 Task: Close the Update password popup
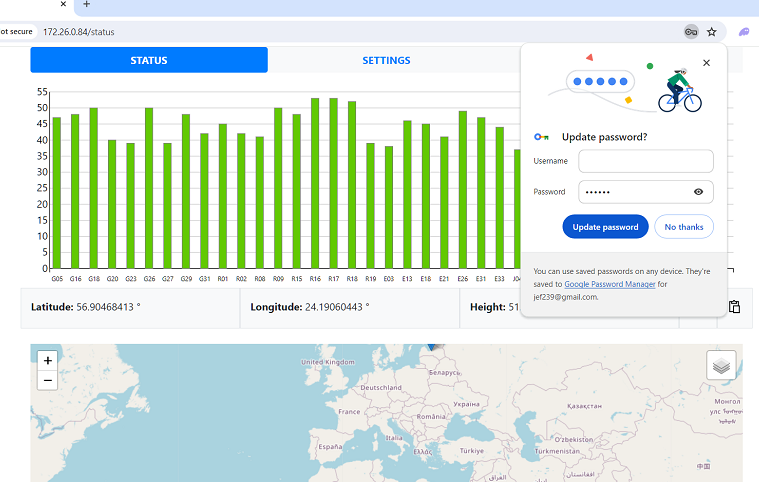[x=706, y=63]
